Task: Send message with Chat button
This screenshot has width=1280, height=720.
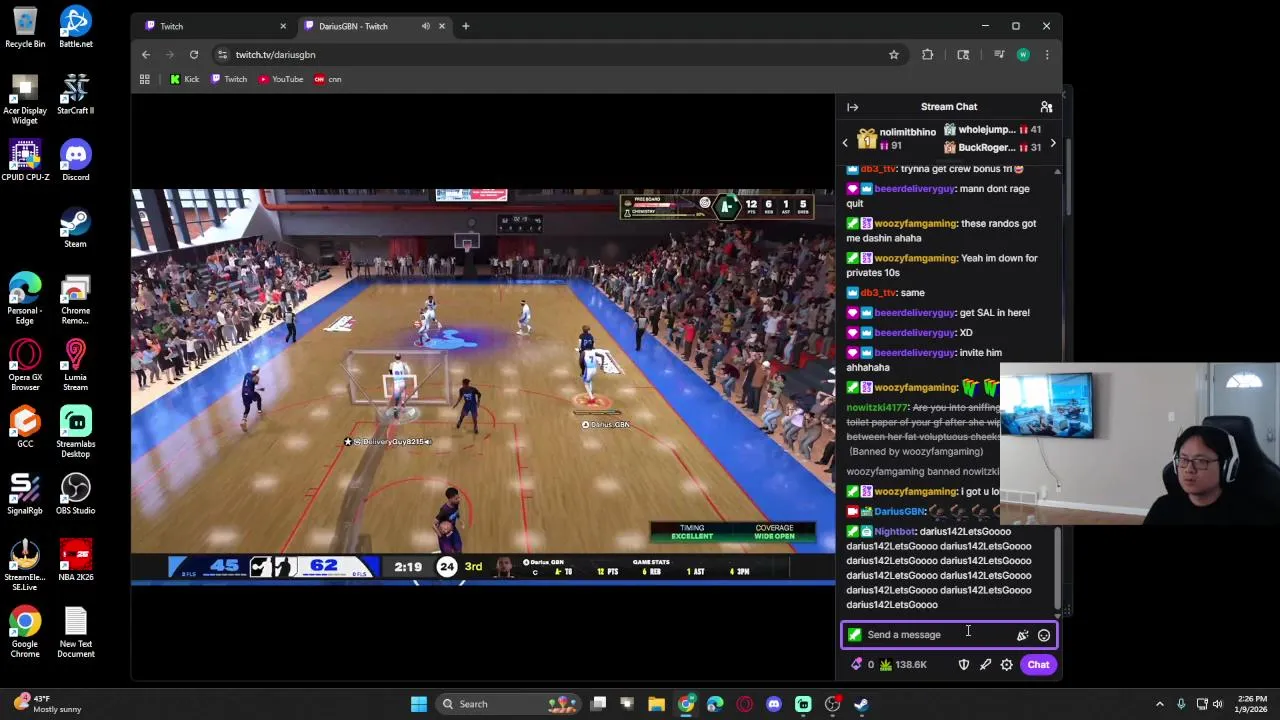Action: click(1038, 665)
